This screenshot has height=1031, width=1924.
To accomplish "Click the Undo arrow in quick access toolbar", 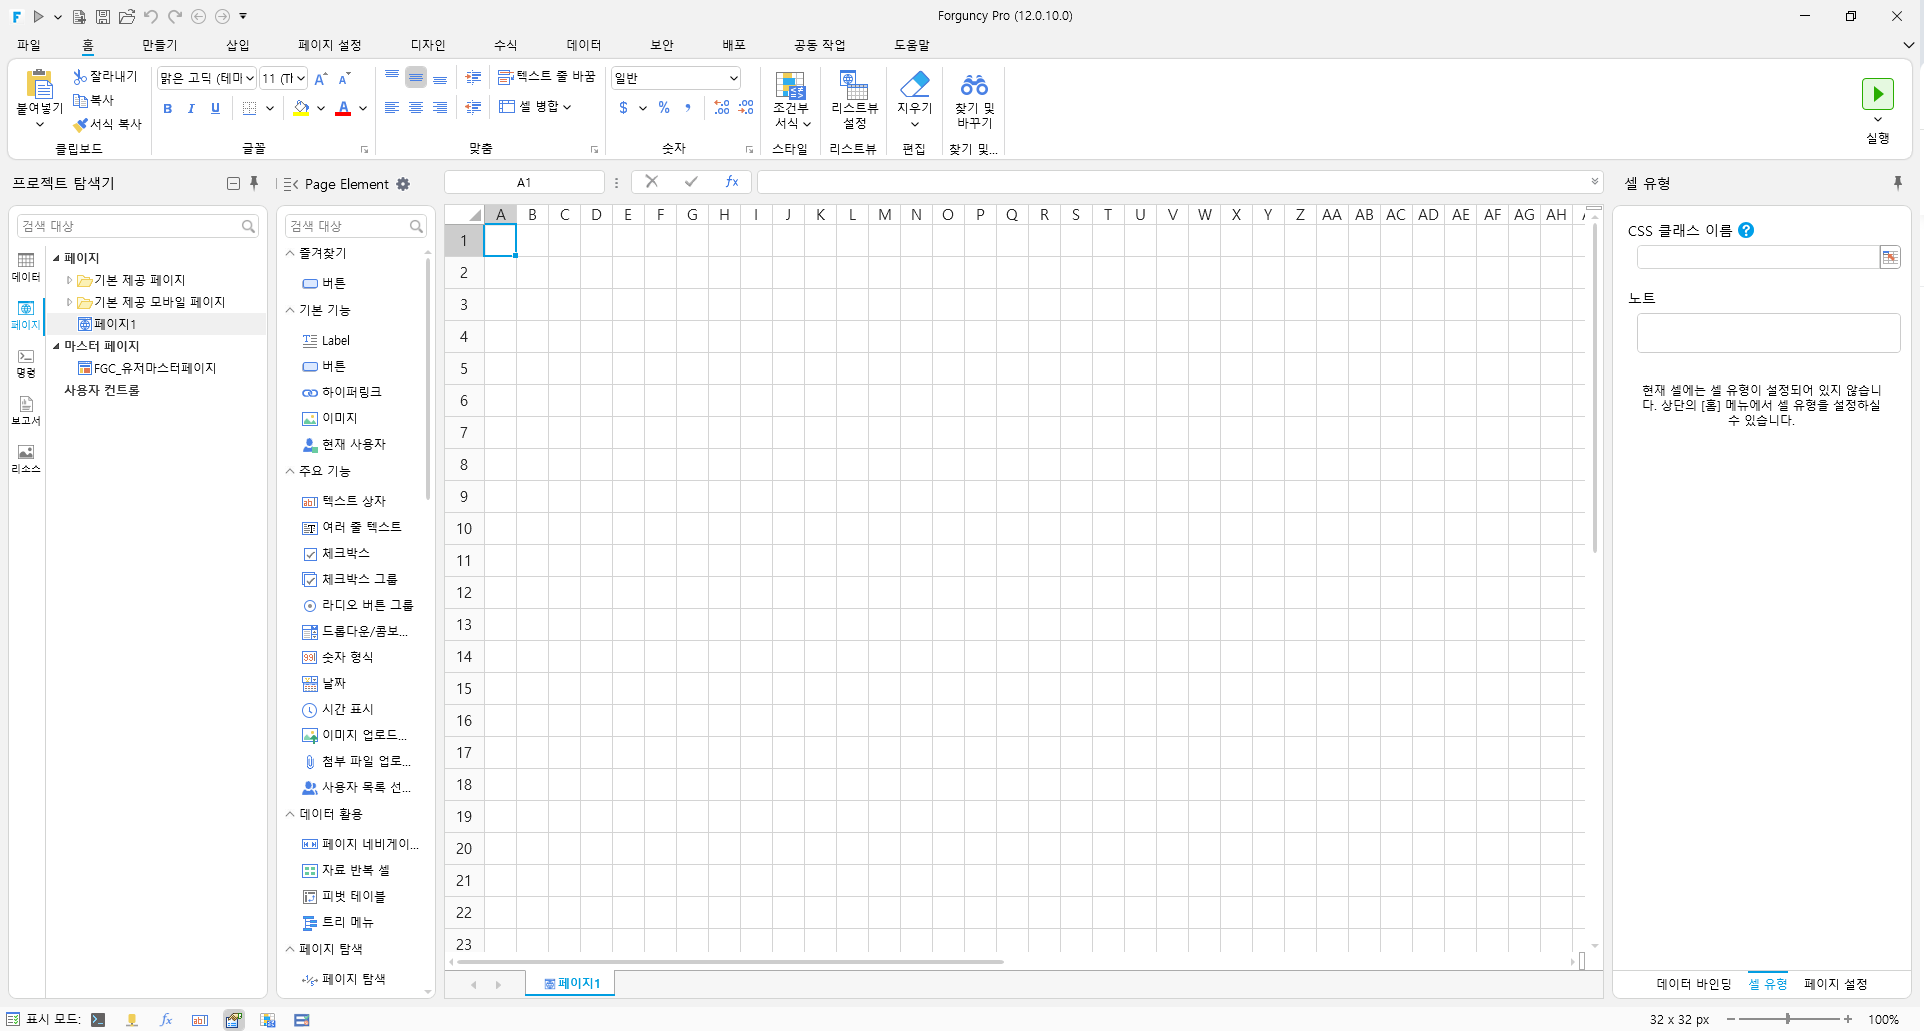I will click(x=151, y=16).
